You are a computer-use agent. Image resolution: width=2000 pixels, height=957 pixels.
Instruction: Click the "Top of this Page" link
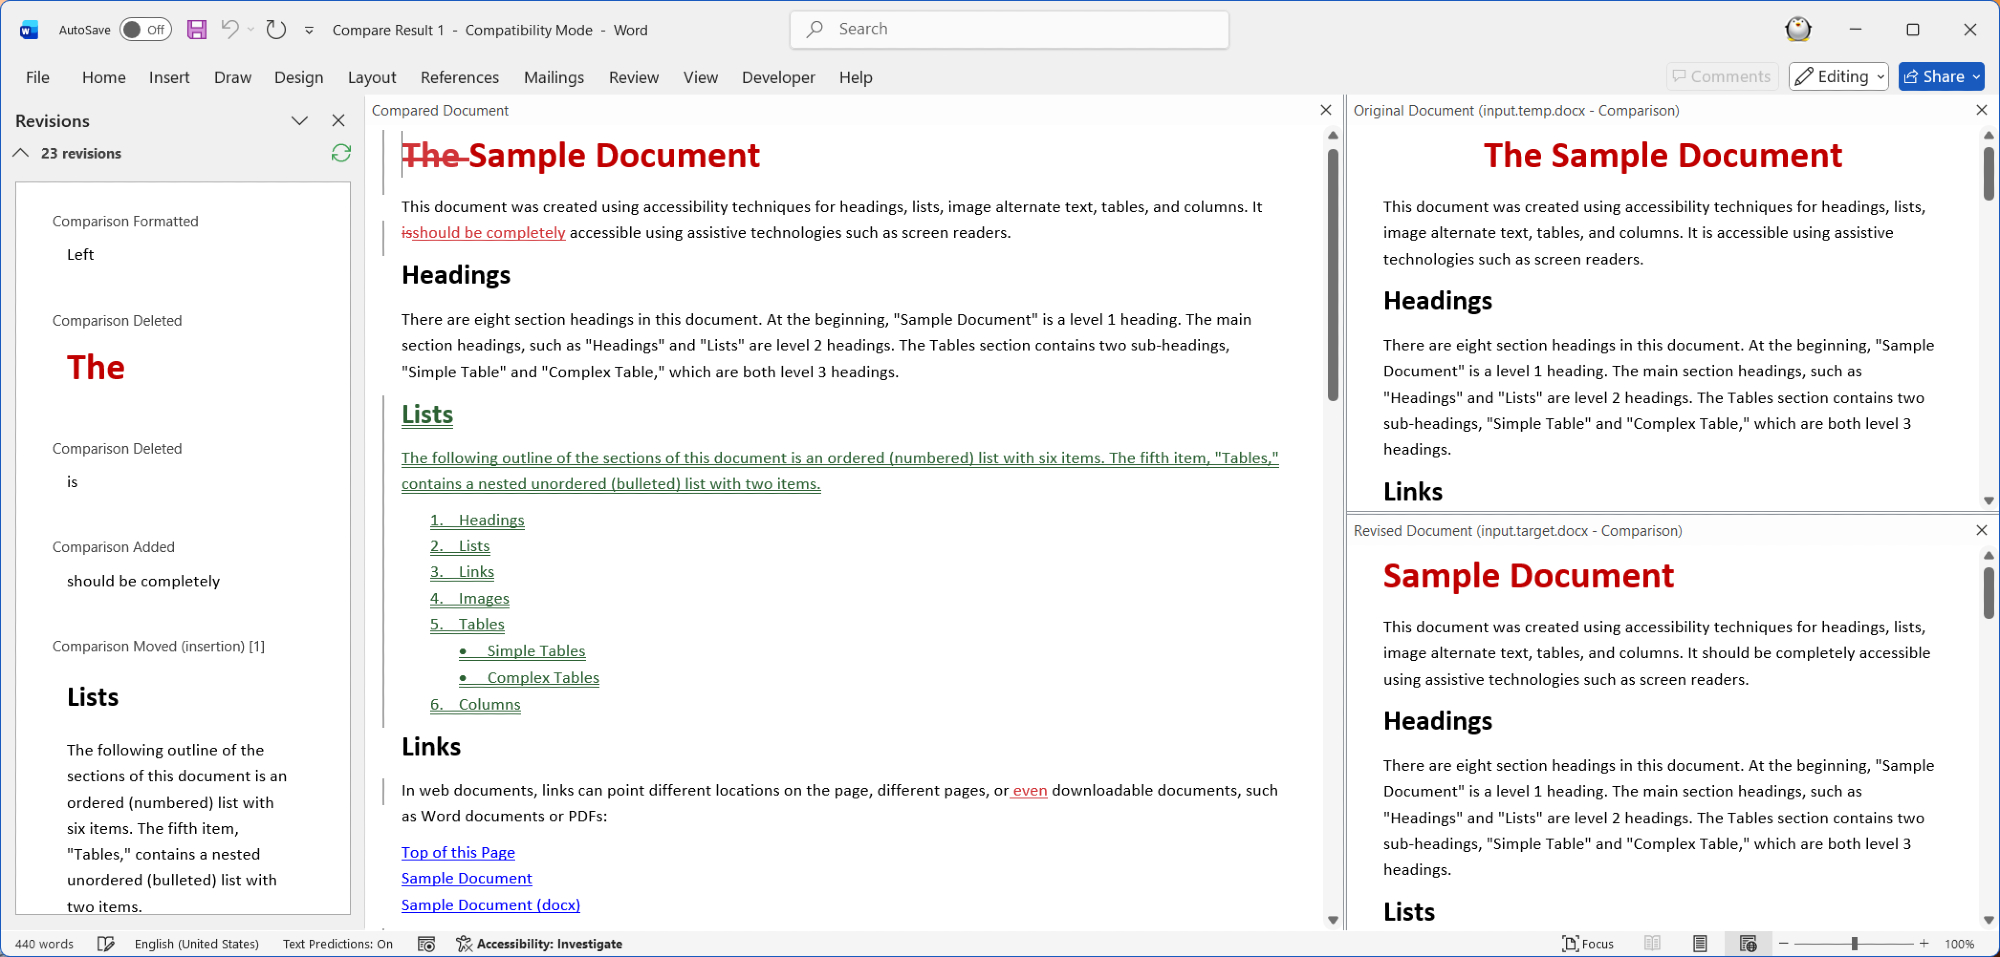pos(458,852)
